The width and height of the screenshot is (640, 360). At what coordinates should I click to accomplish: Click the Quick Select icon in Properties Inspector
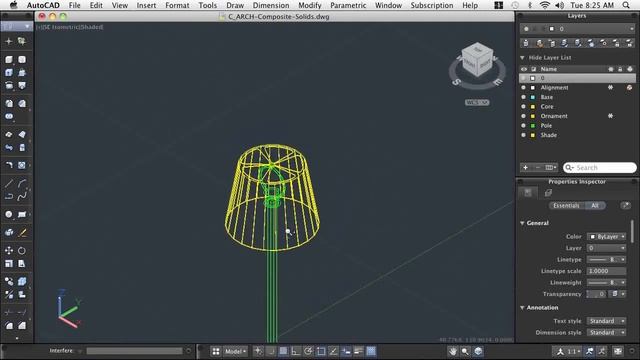[625, 205]
